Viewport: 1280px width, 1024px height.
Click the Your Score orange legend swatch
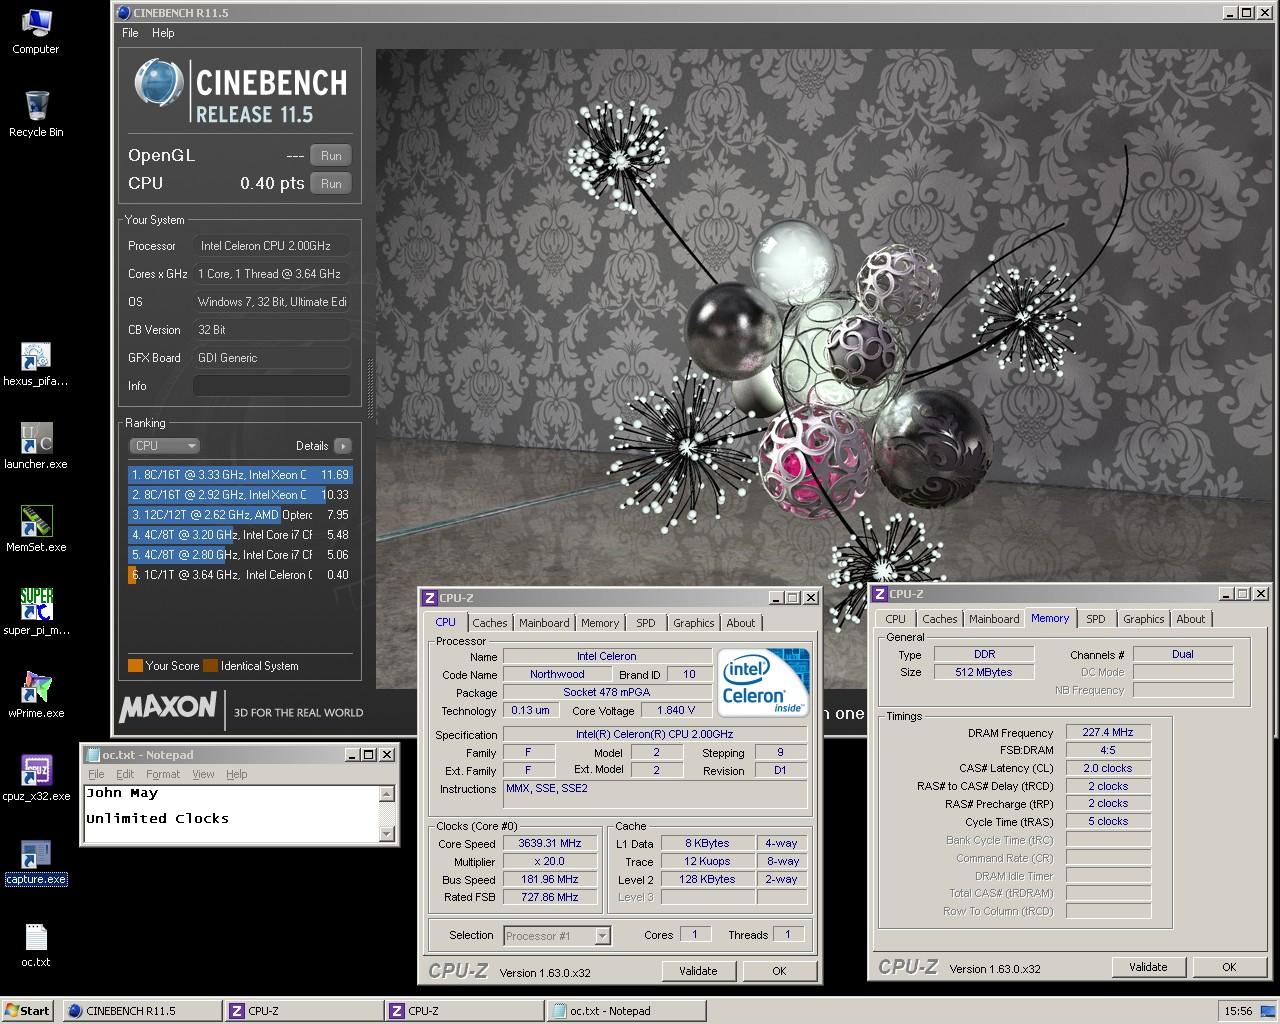tap(135, 666)
